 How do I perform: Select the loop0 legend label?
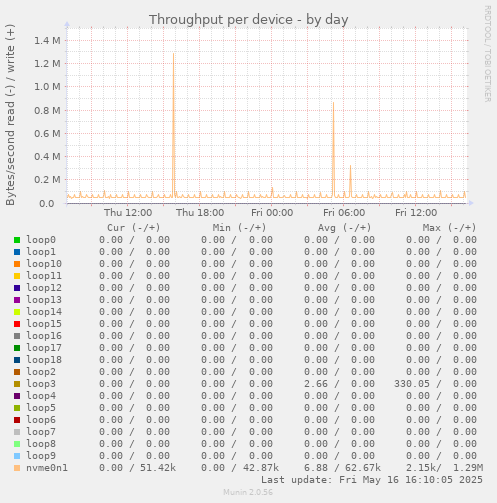click(41, 240)
